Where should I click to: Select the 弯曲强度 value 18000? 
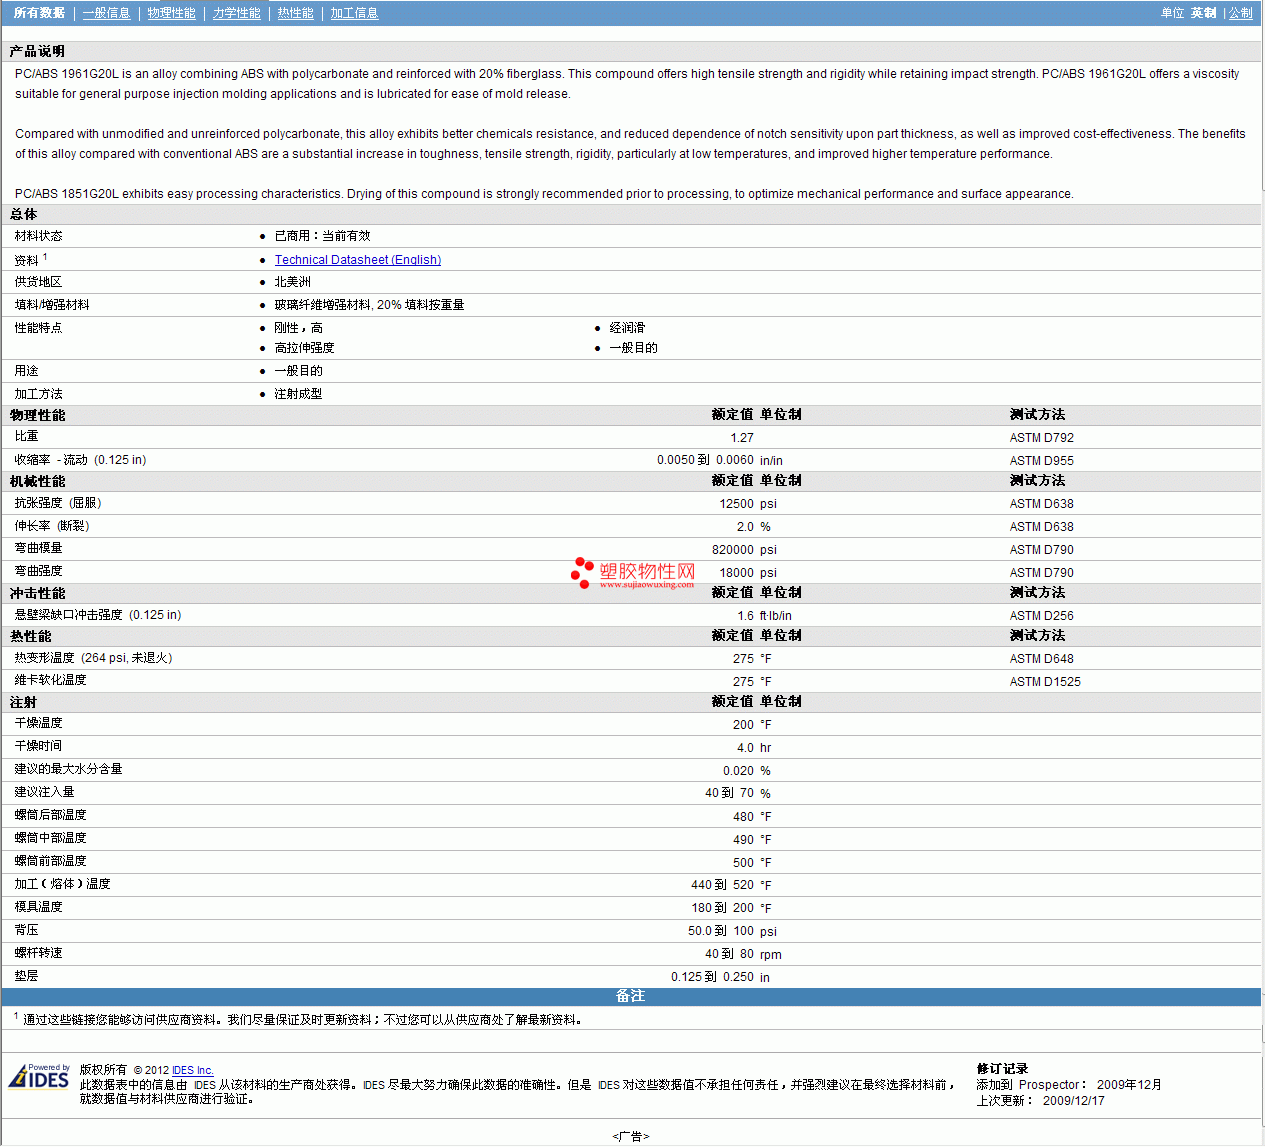coord(737,573)
